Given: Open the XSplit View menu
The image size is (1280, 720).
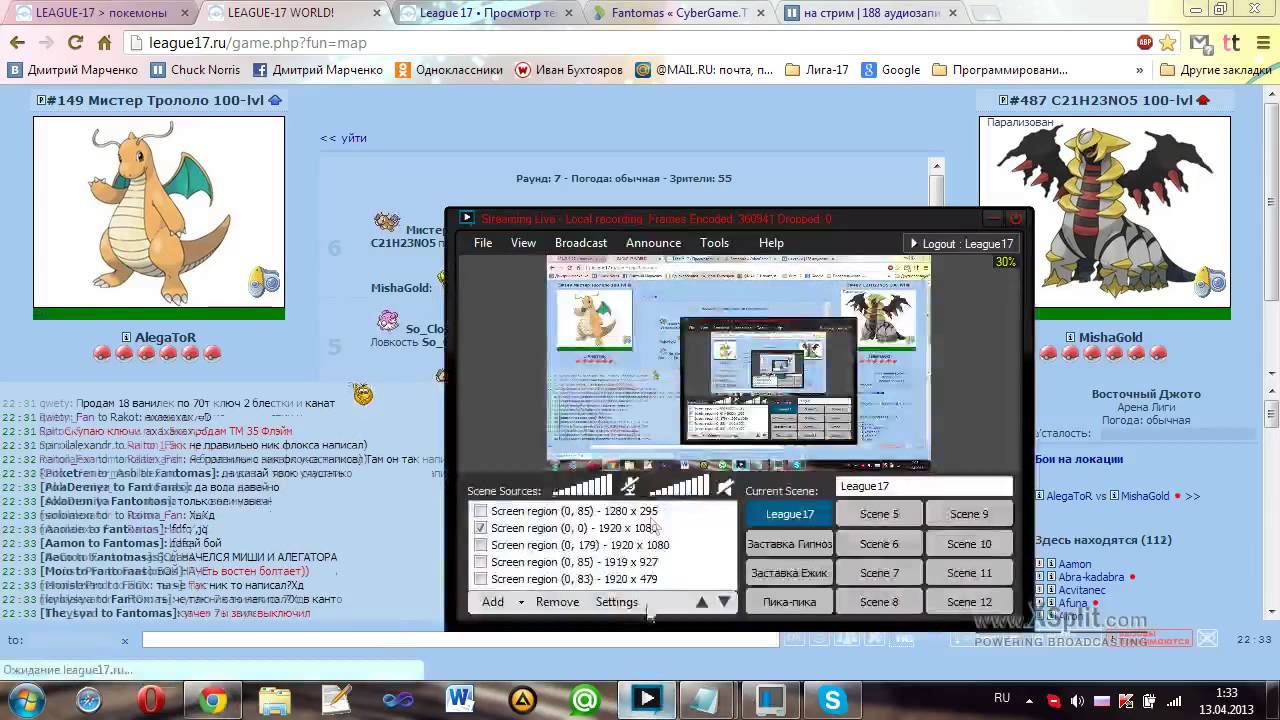Looking at the screenshot, I should pyautogui.click(x=523, y=243).
